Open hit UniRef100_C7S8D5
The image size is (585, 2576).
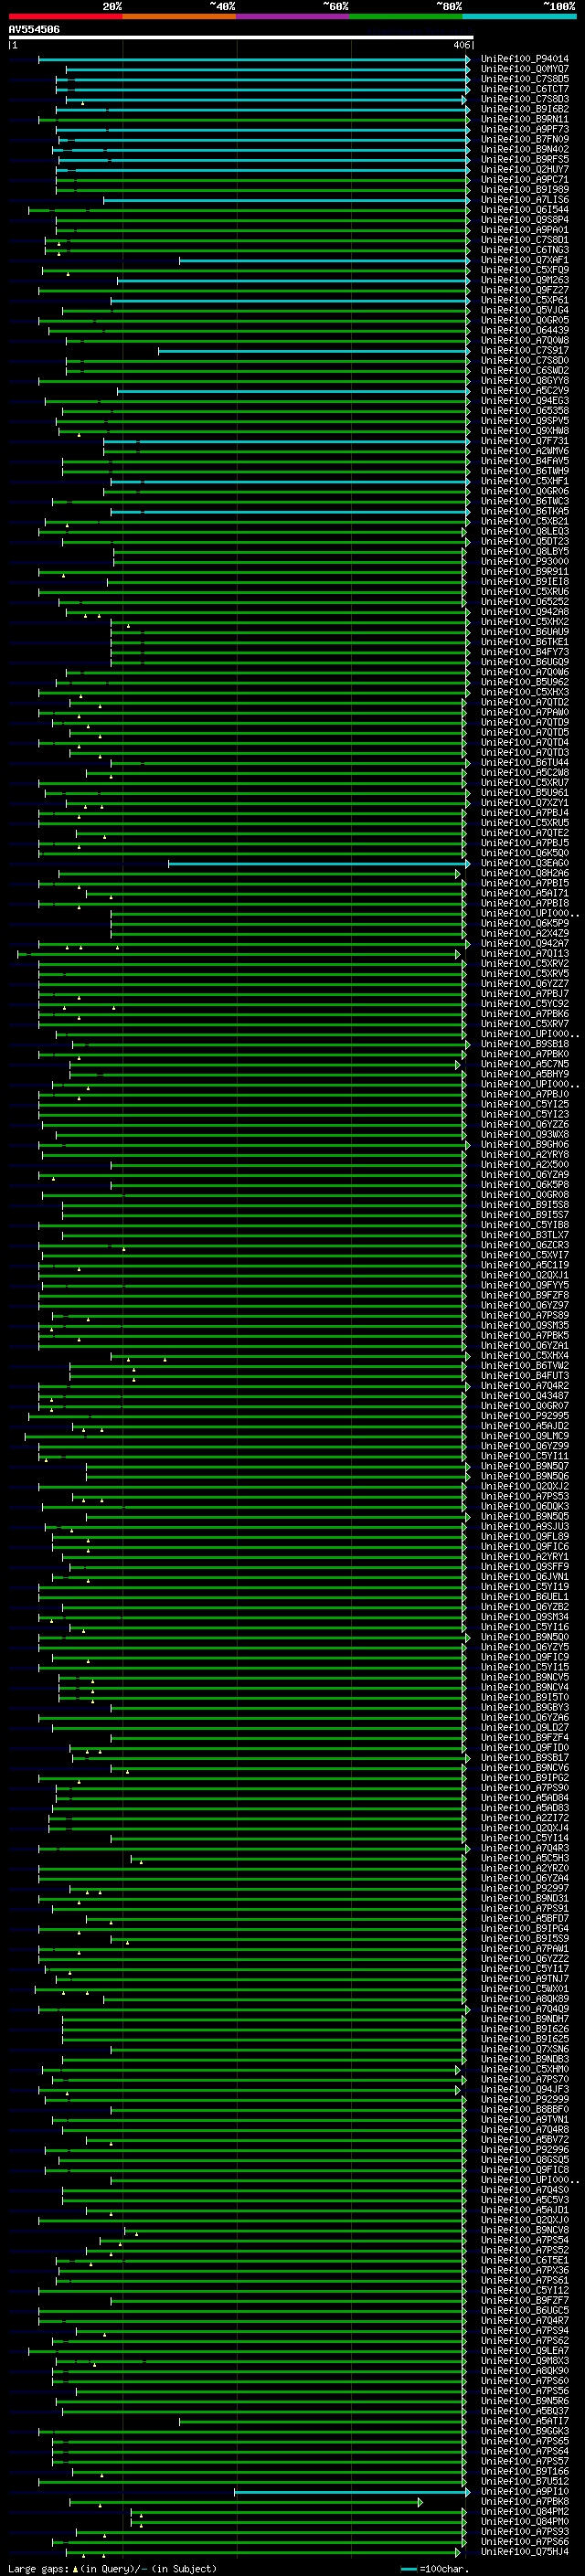(525, 79)
